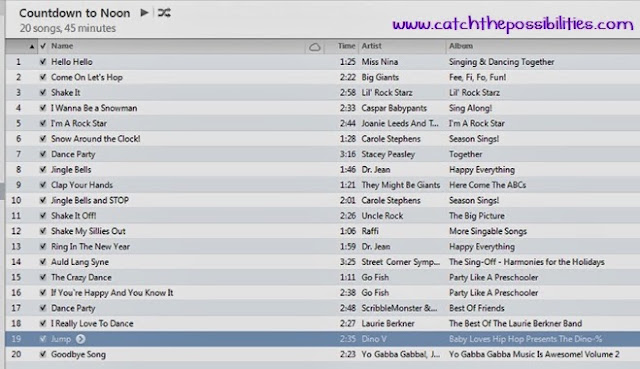Screen dimensions: 640x369
Task: Click the arrow icon next to Jump
Action: tap(81, 339)
